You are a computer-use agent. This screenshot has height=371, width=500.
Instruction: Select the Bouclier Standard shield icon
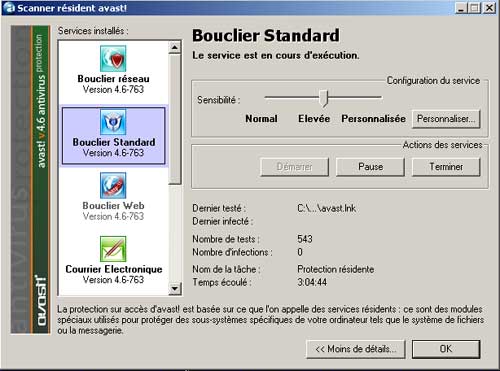tap(113, 122)
